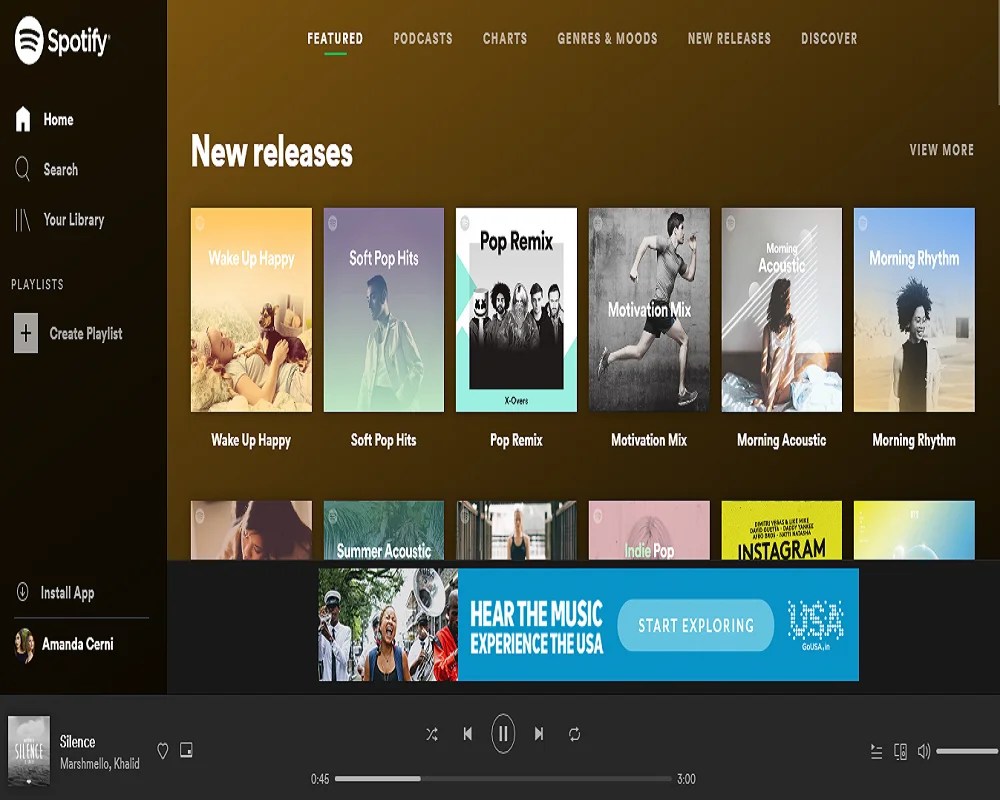Image resolution: width=1000 pixels, height=800 pixels.
Task: Open the Silence album art thumbnail
Action: tap(29, 751)
